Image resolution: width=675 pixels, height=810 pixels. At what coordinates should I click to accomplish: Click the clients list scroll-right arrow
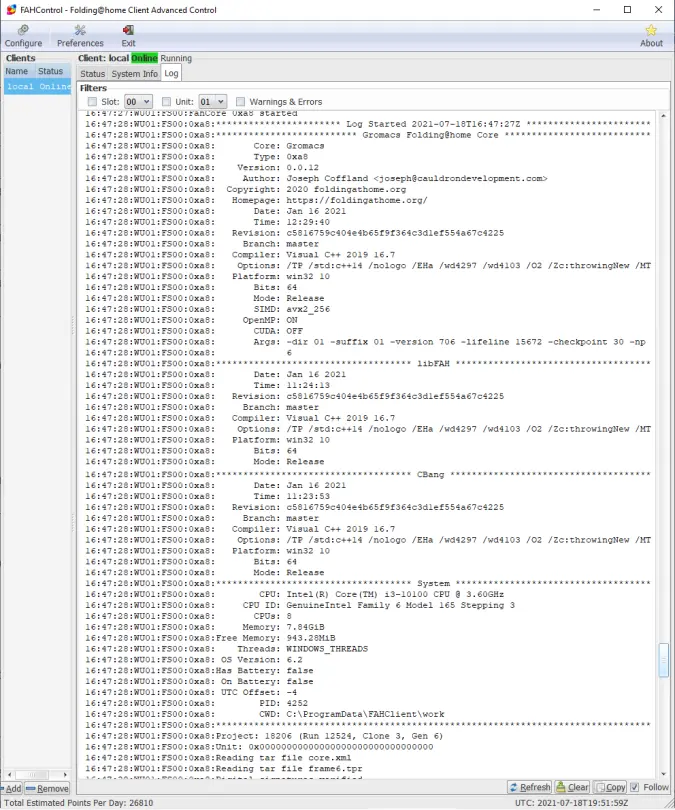[65, 774]
